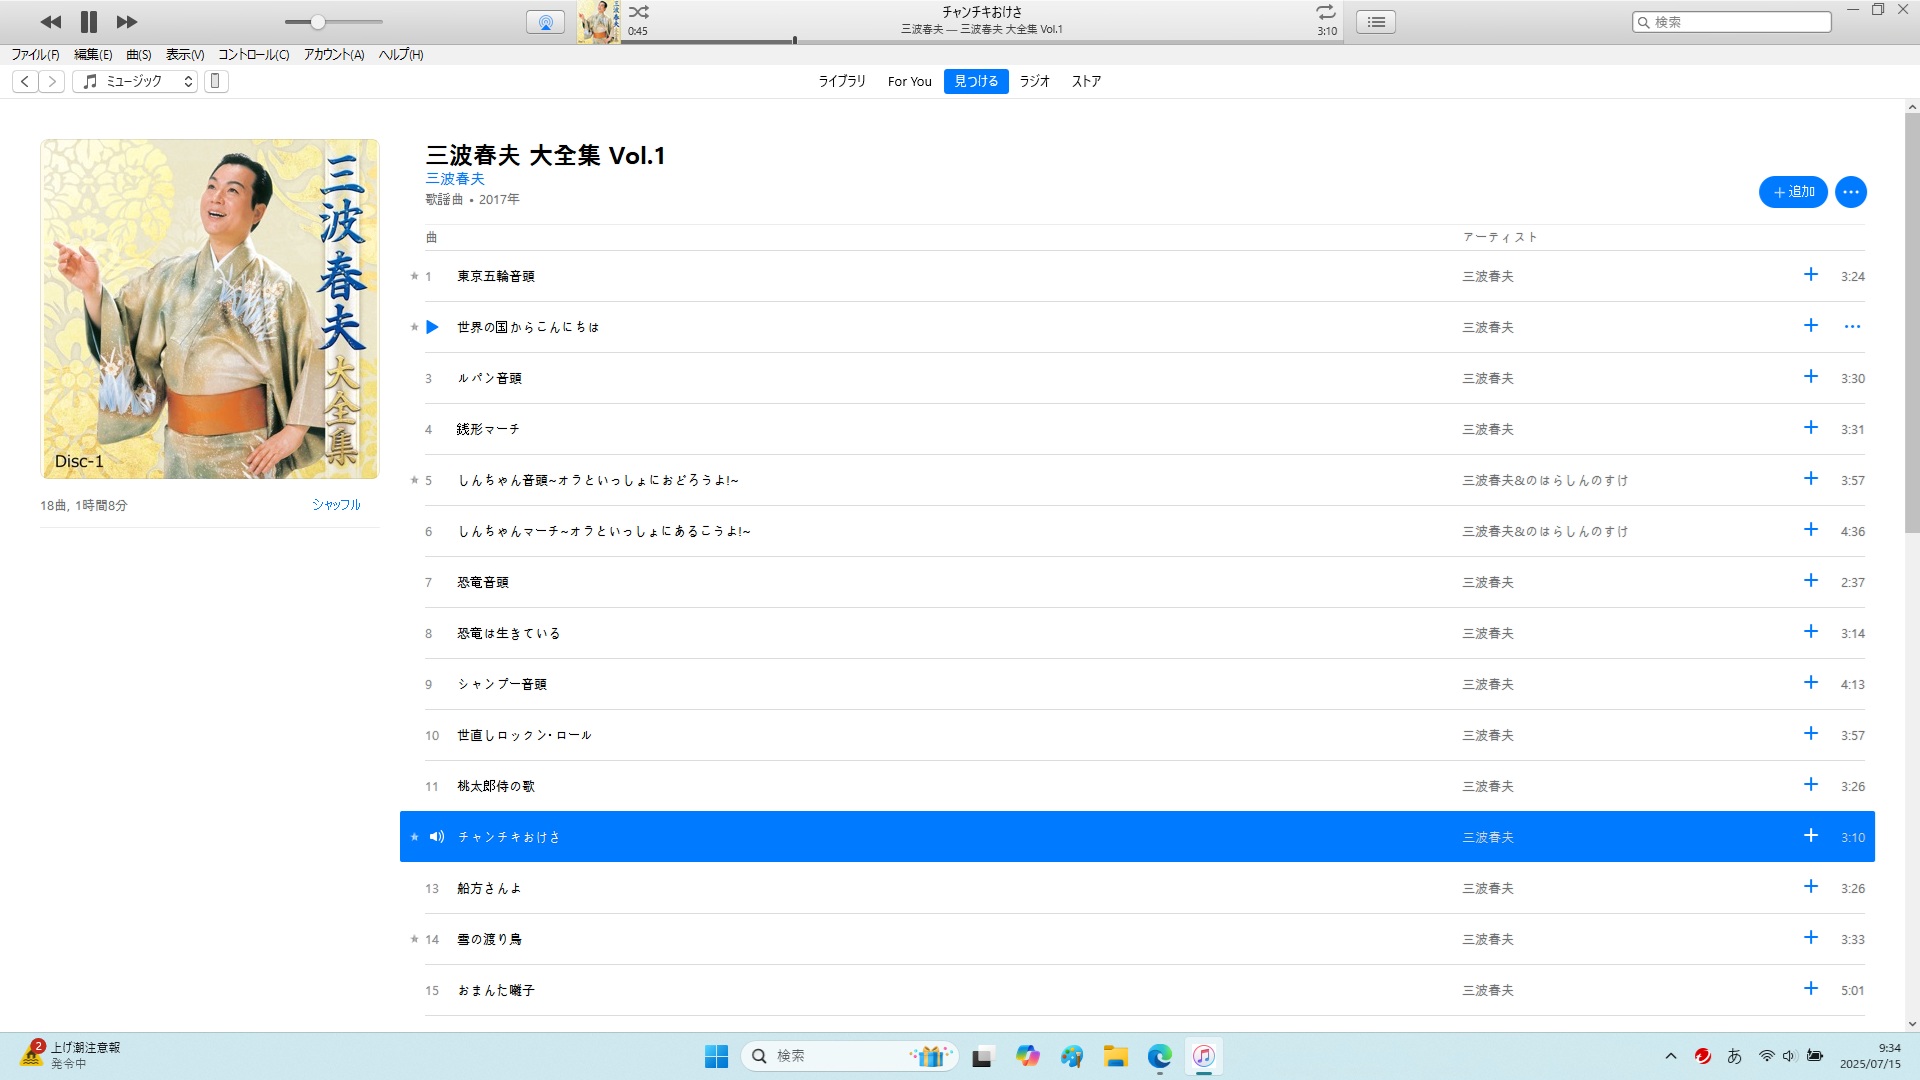This screenshot has width=1920, height=1080.
Task: Open the ミュージック media type dropdown
Action: tap(135, 82)
